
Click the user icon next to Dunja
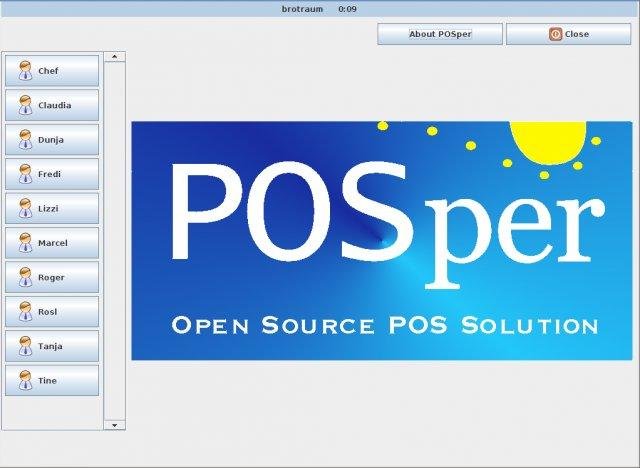click(25, 140)
